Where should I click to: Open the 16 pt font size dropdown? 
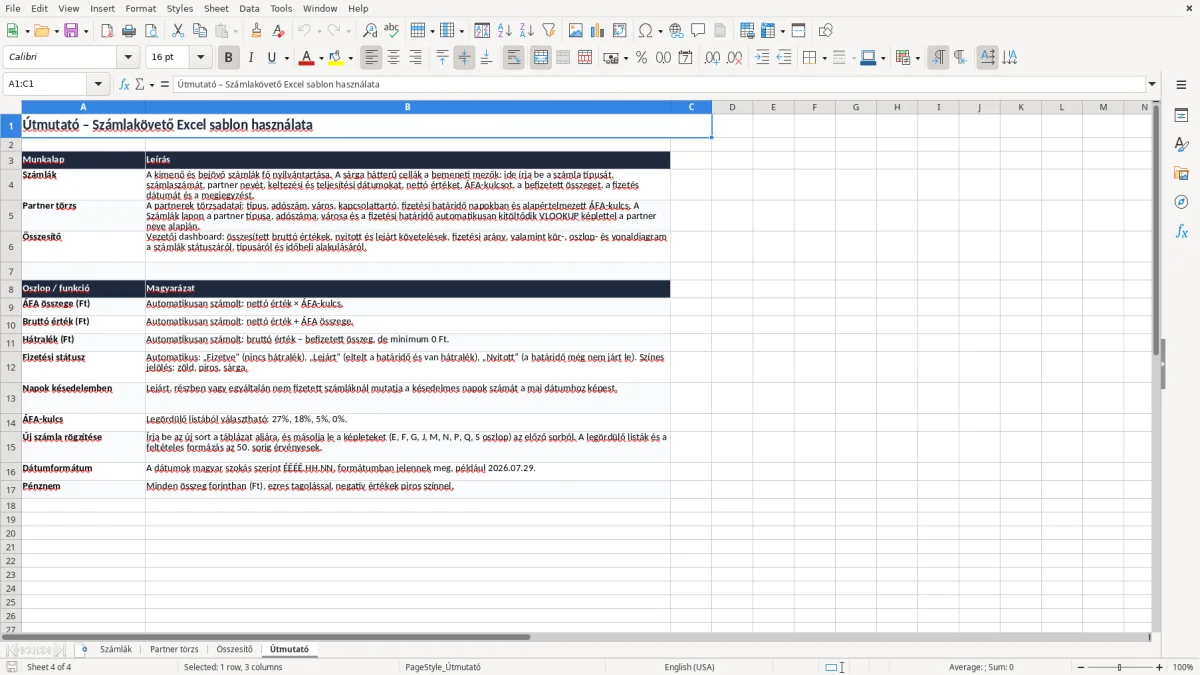pos(201,58)
